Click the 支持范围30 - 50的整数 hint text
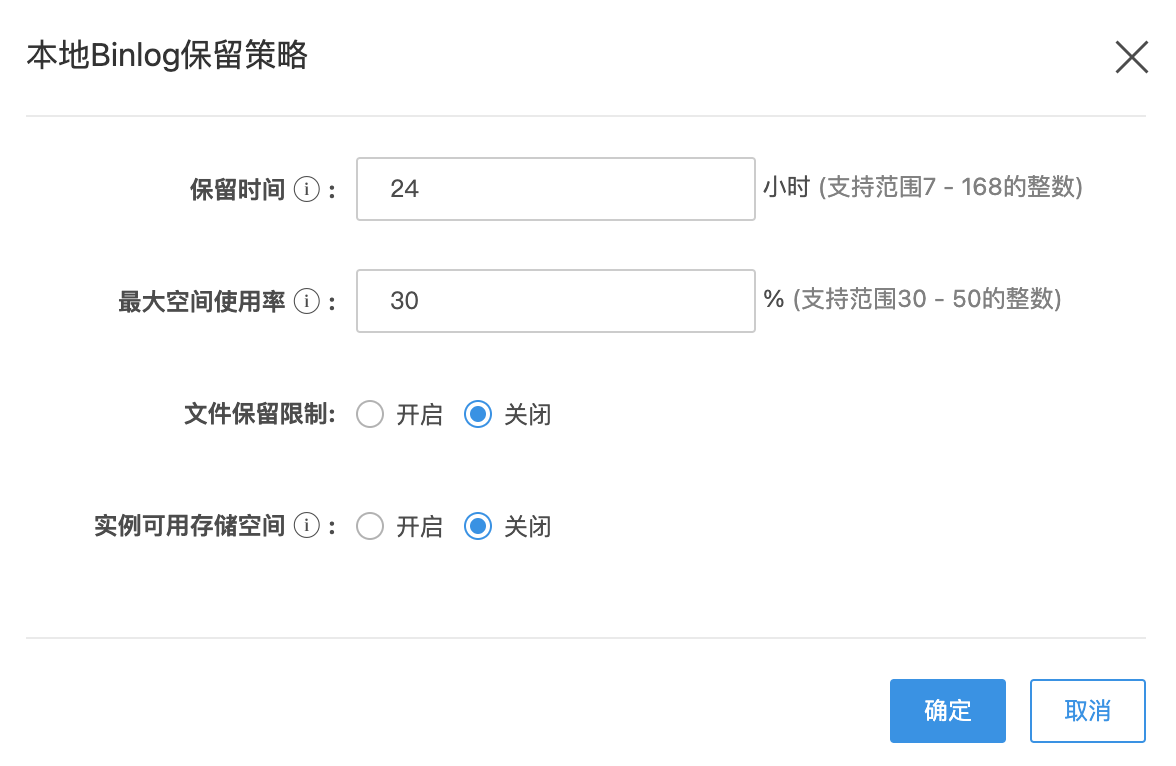This screenshot has width=1176, height=766. point(927,299)
